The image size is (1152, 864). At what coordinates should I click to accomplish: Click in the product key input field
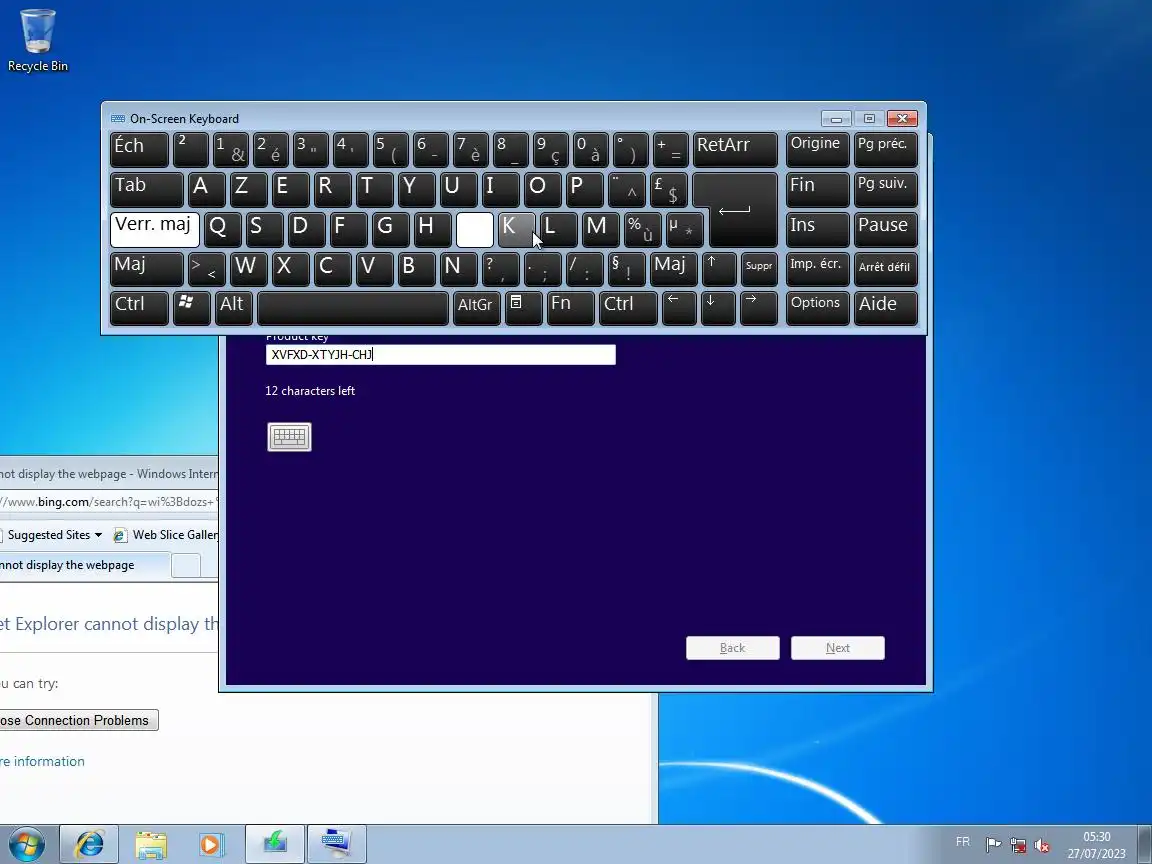coord(440,355)
